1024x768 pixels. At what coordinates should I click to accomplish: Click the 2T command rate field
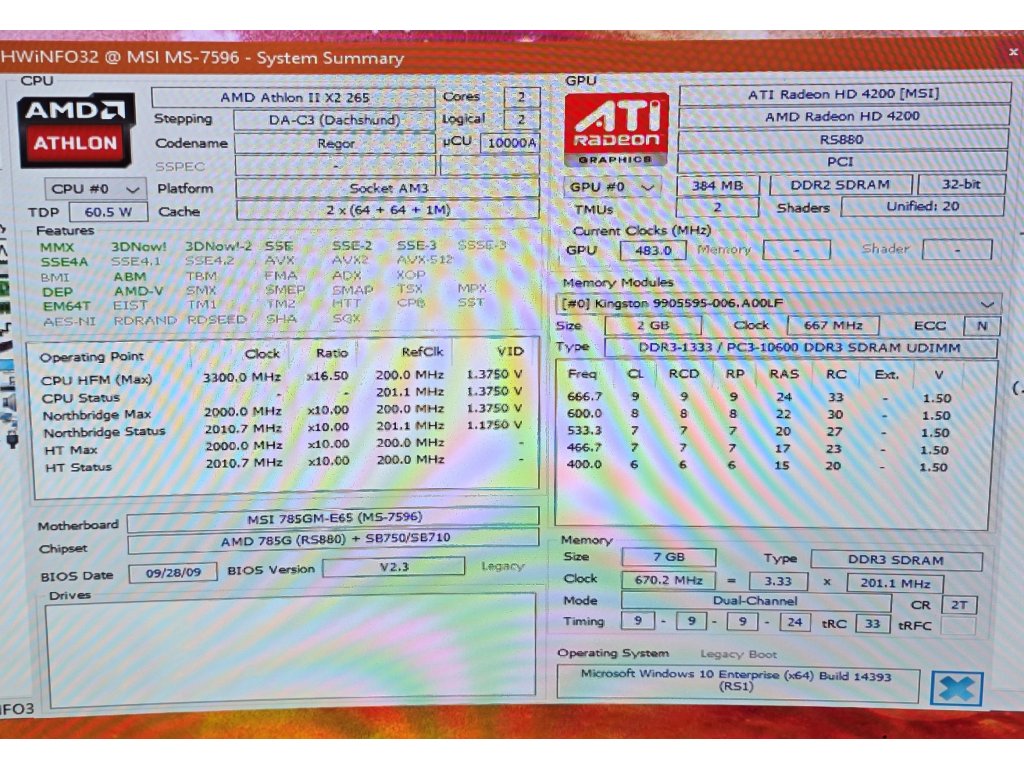click(x=959, y=605)
